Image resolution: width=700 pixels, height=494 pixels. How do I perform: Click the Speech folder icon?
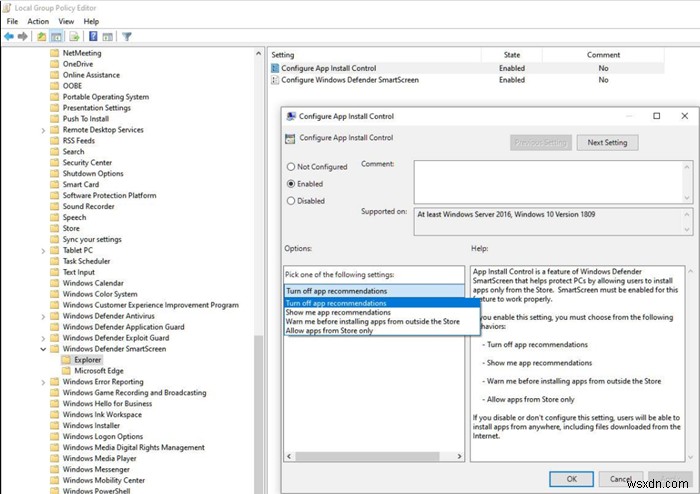point(54,217)
